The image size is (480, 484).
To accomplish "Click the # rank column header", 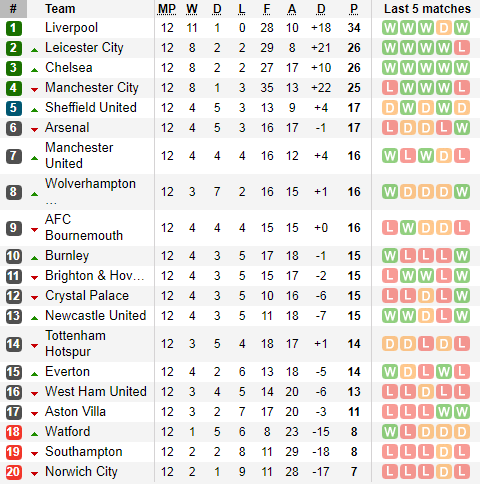I will (13, 9).
